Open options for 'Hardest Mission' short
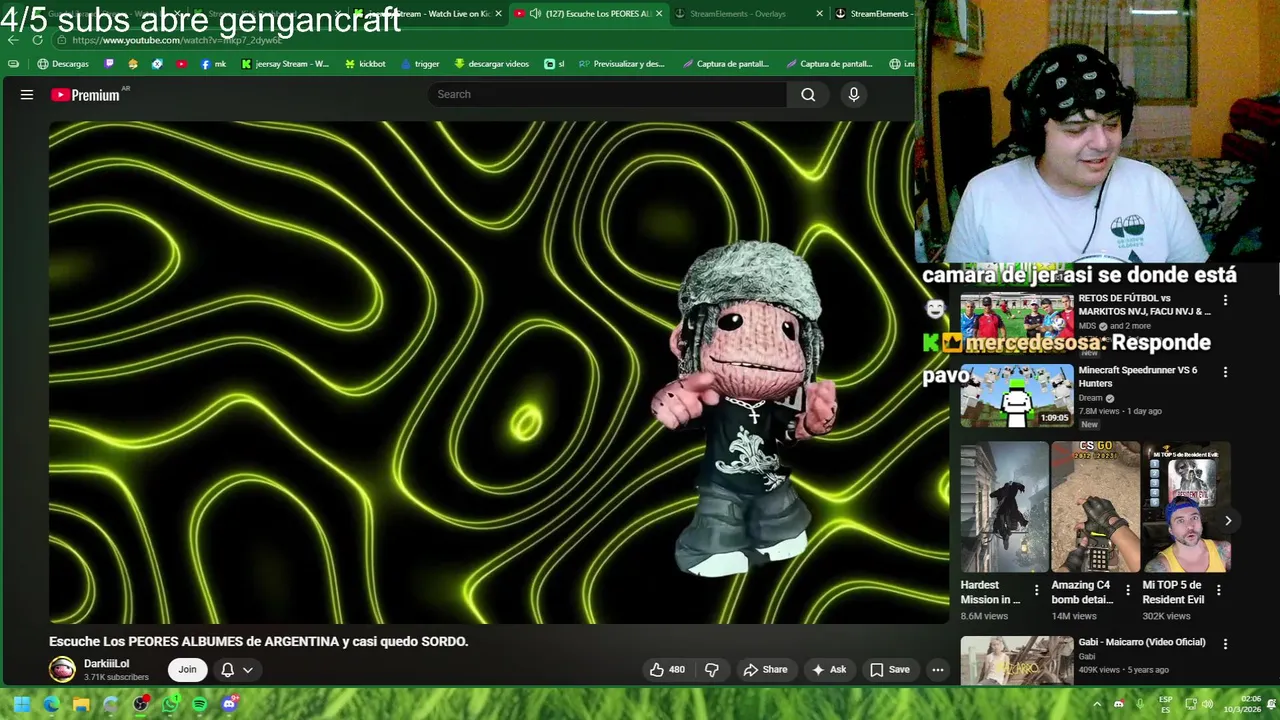This screenshot has width=1280, height=720. click(x=1036, y=591)
